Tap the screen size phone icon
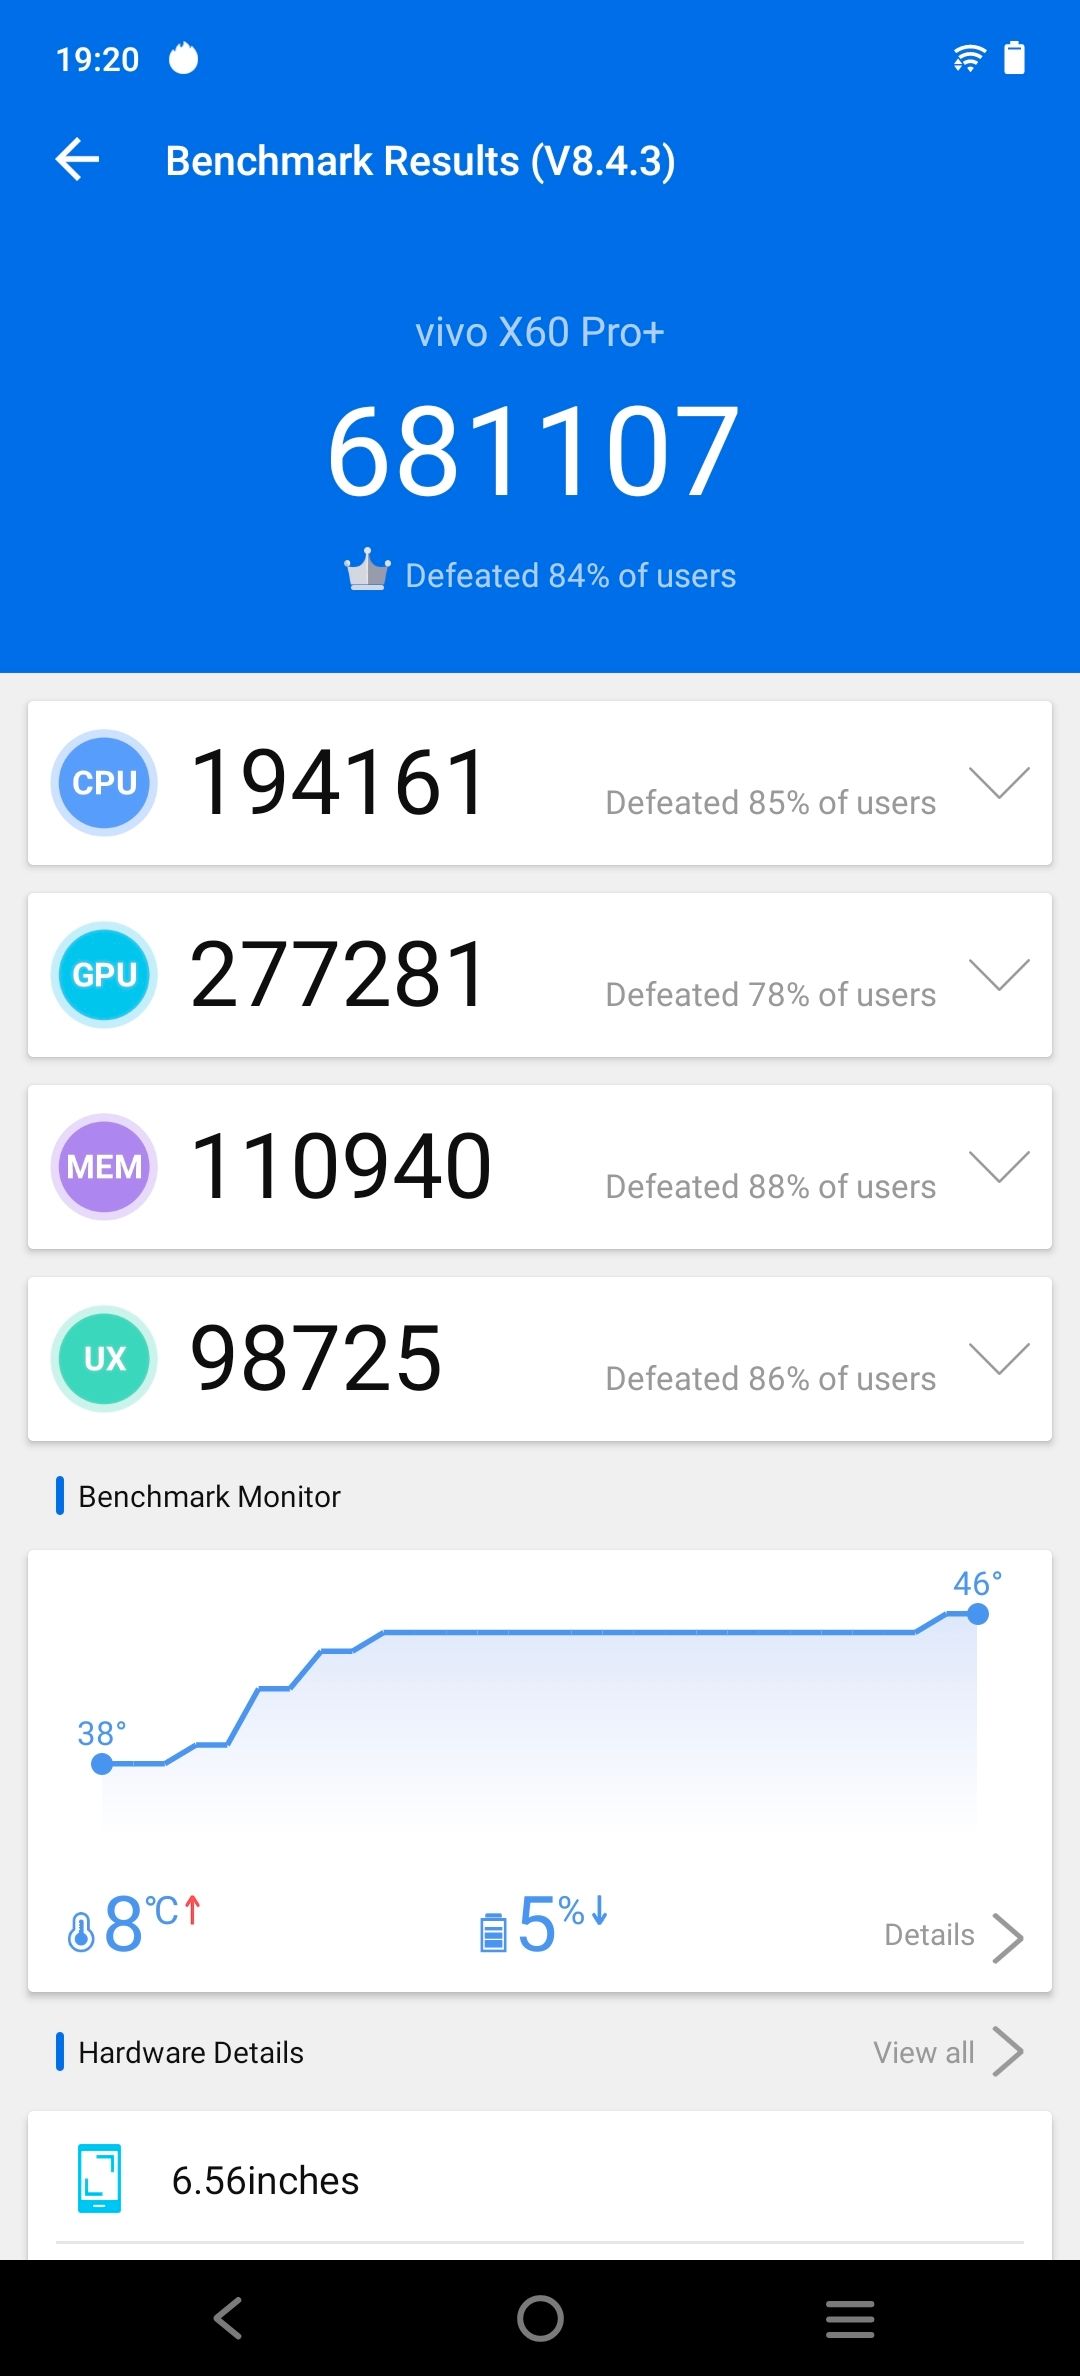 (99, 2178)
